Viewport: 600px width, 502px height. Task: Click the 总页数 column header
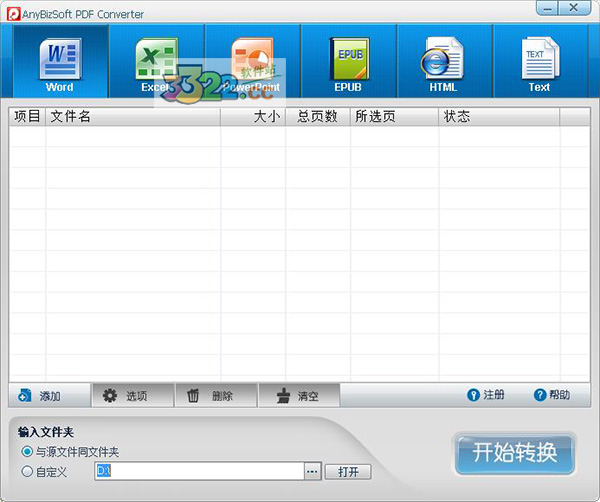(318, 116)
